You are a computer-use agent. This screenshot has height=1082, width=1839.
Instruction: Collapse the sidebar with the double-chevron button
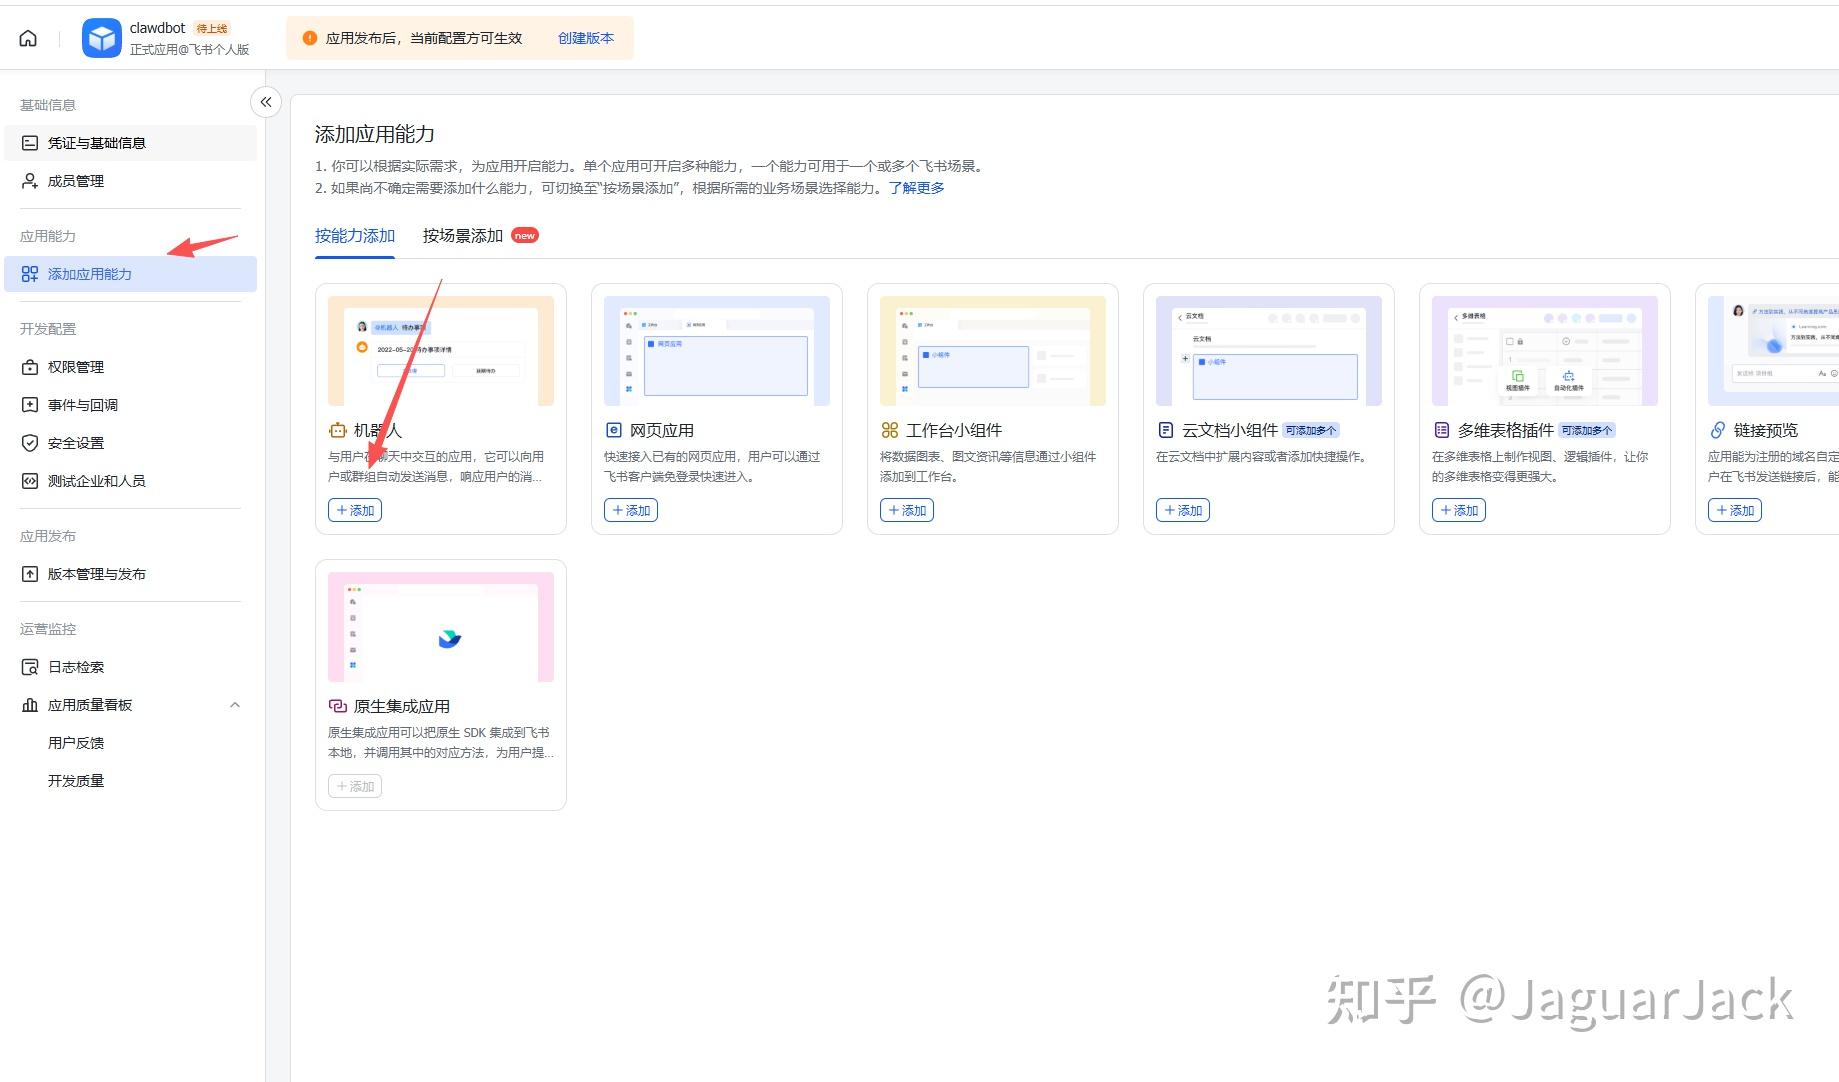[266, 102]
